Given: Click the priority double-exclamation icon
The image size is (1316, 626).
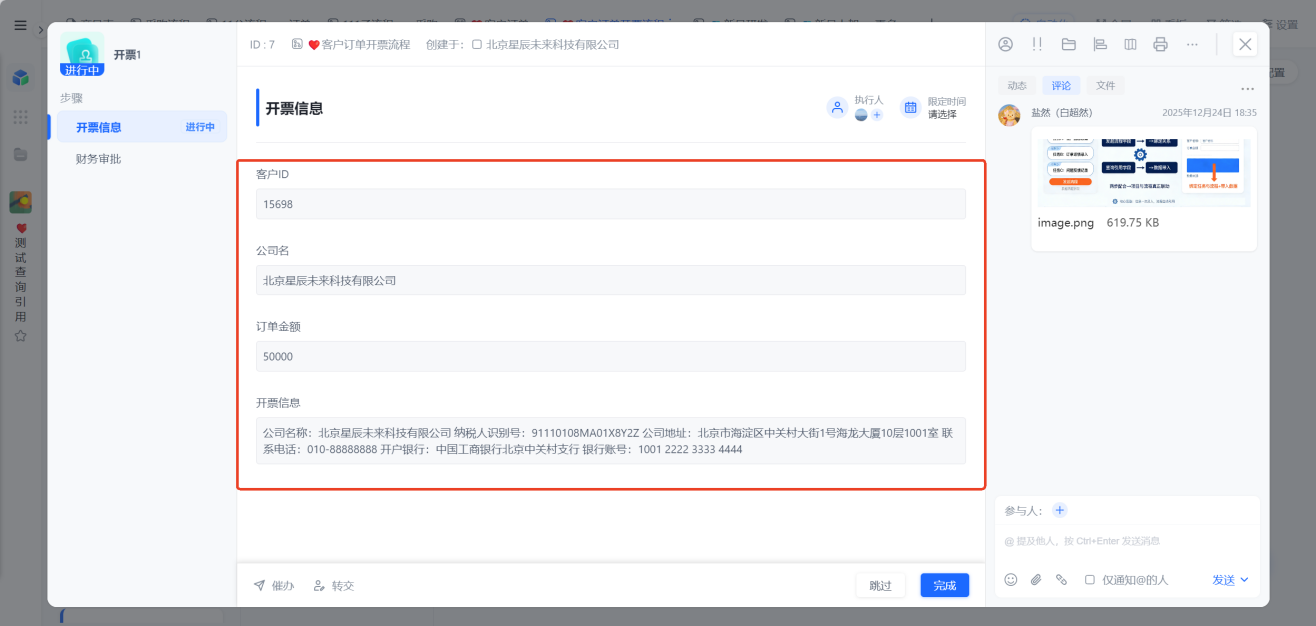Looking at the screenshot, I should (x=1037, y=44).
